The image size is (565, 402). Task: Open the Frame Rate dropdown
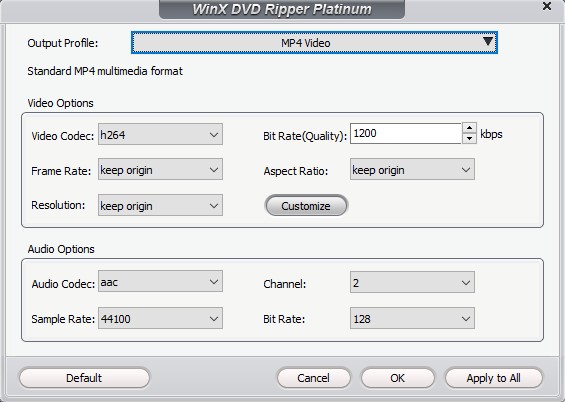[x=160, y=169]
